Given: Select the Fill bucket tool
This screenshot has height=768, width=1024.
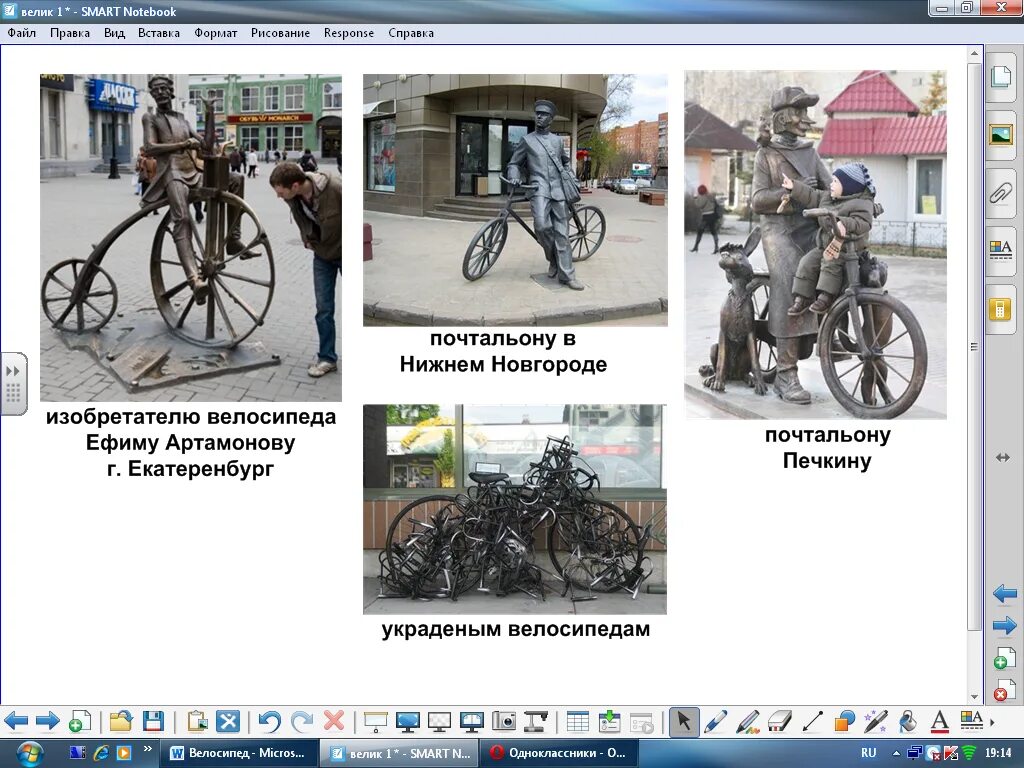Looking at the screenshot, I should 908,722.
